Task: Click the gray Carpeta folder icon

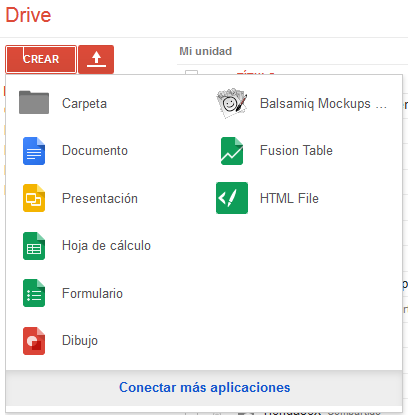Action: click(34, 102)
